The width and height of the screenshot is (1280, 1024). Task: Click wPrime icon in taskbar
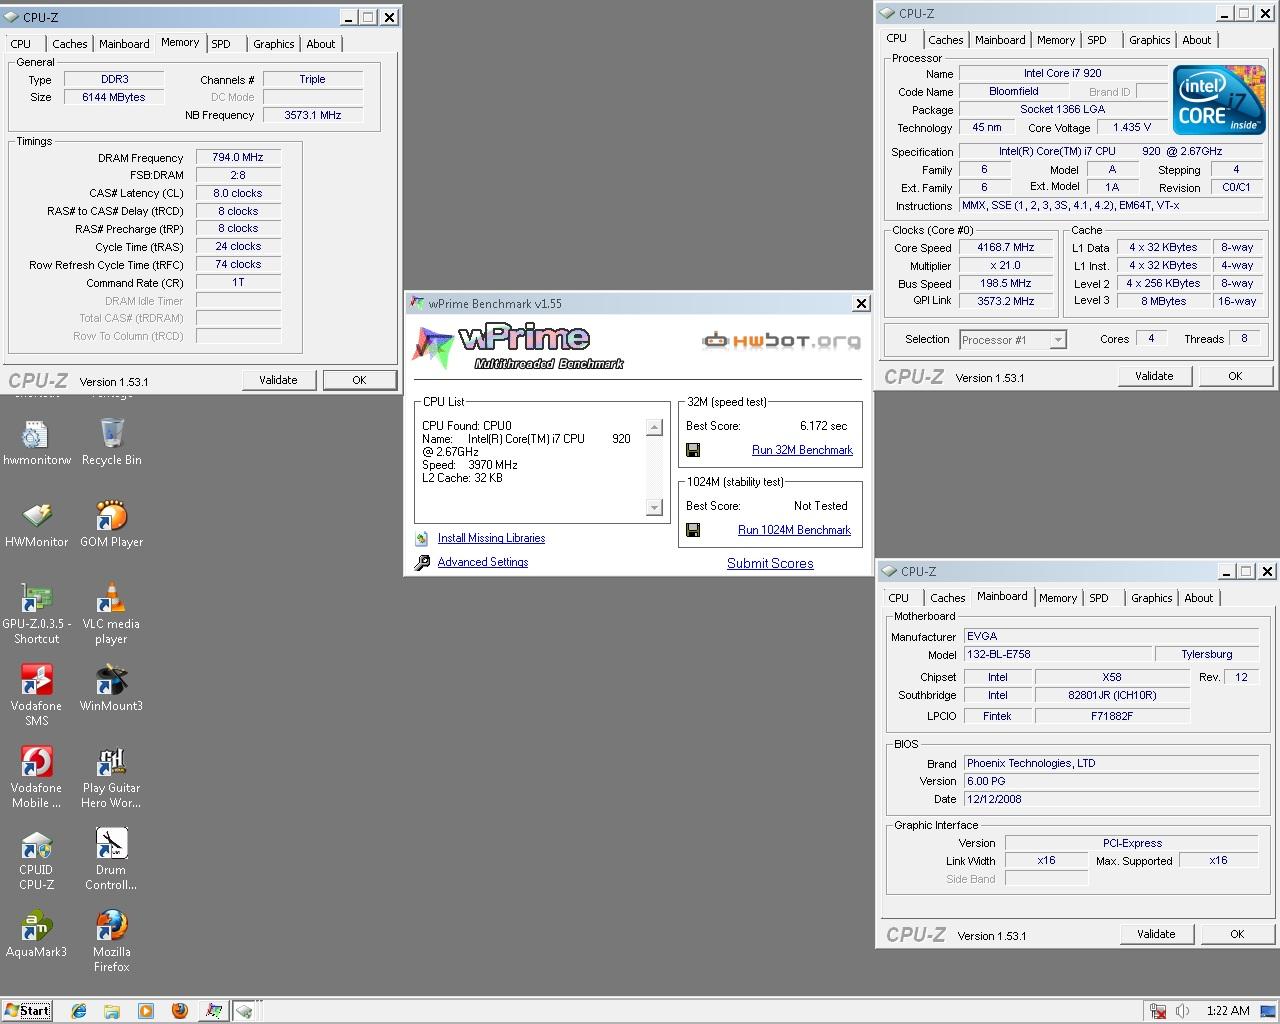(x=213, y=1011)
